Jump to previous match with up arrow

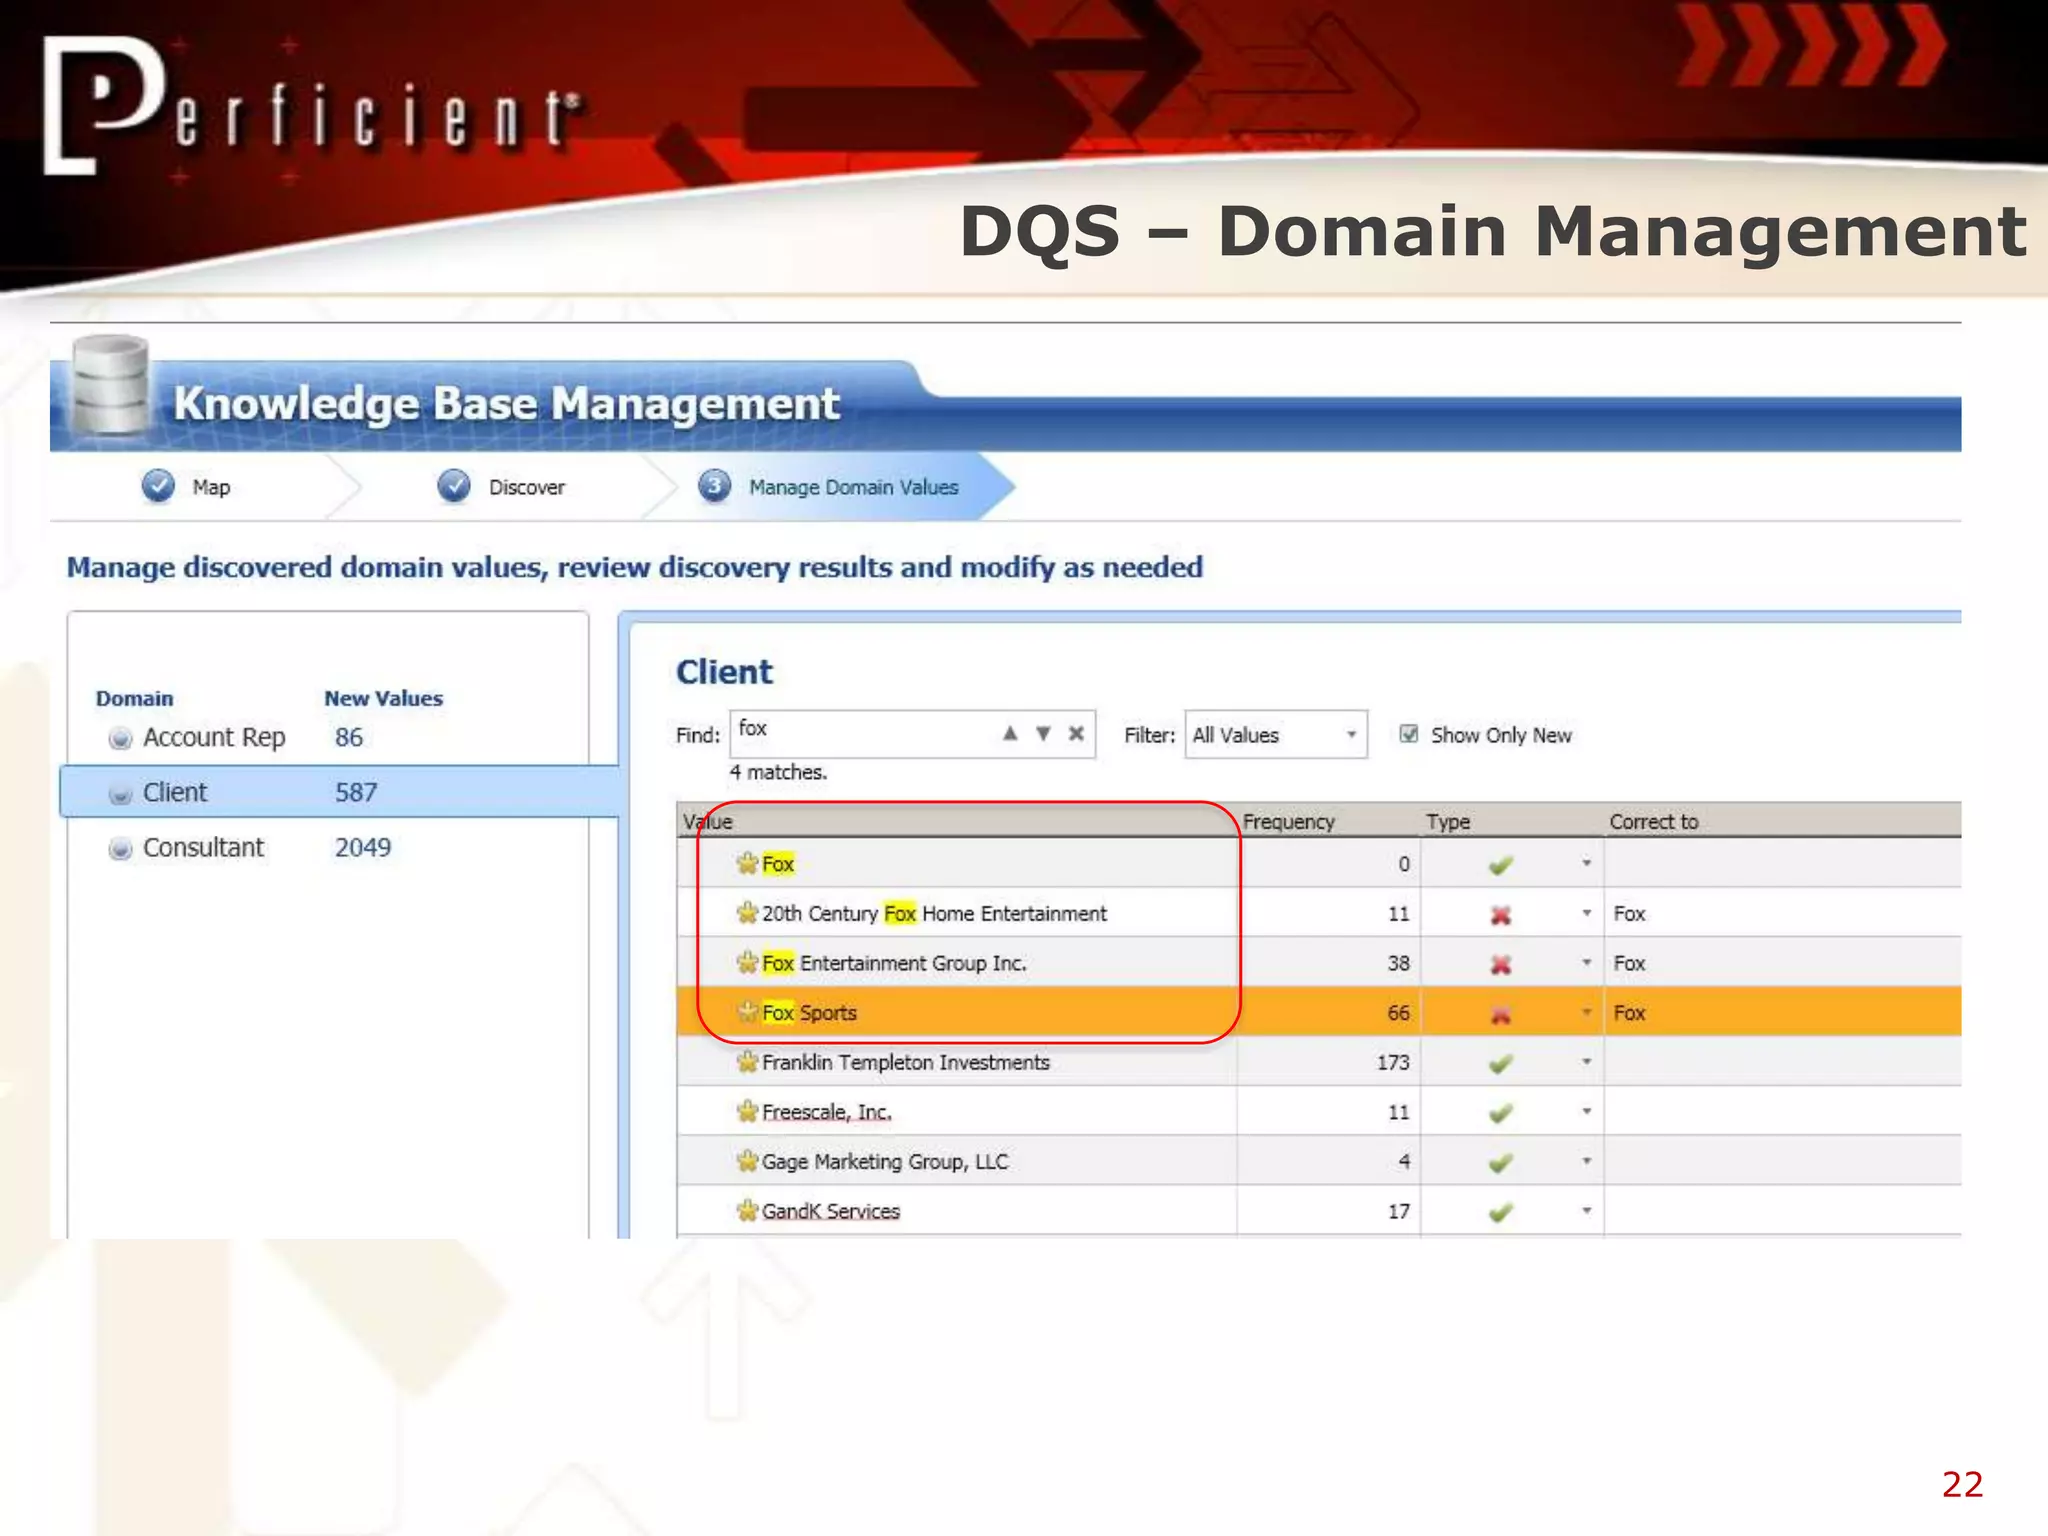tap(1010, 733)
